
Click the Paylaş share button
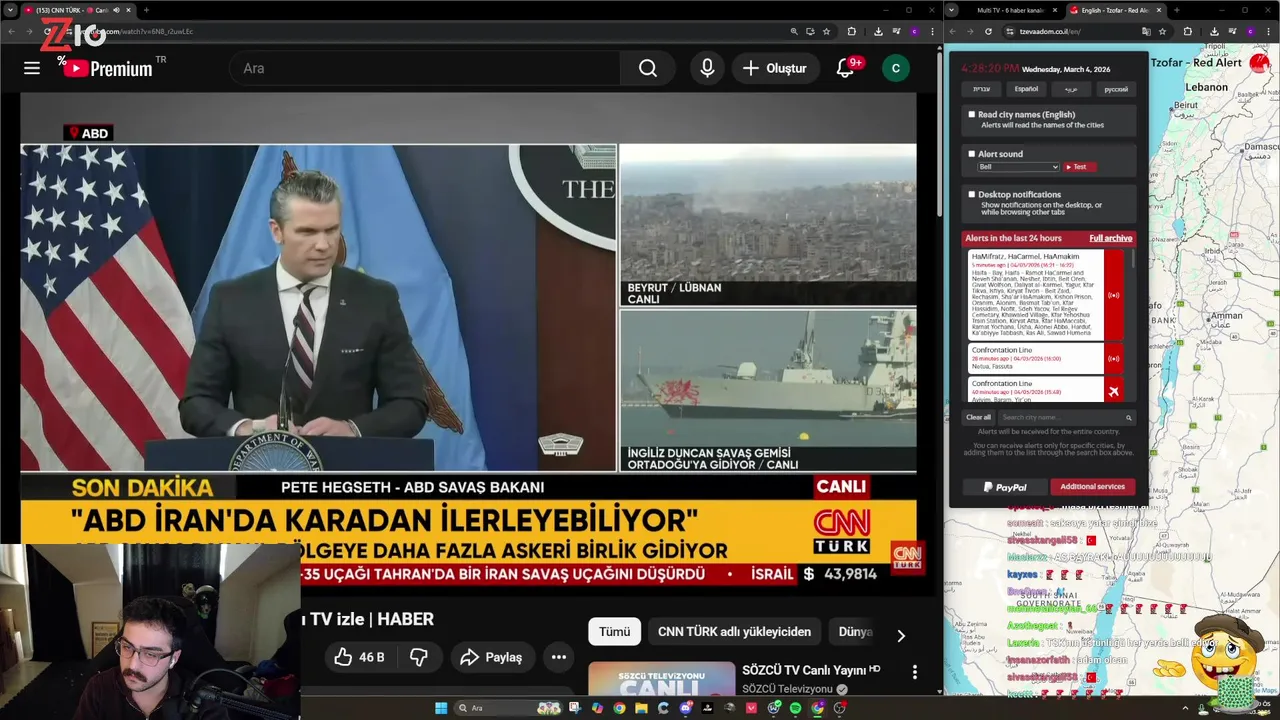[491, 657]
